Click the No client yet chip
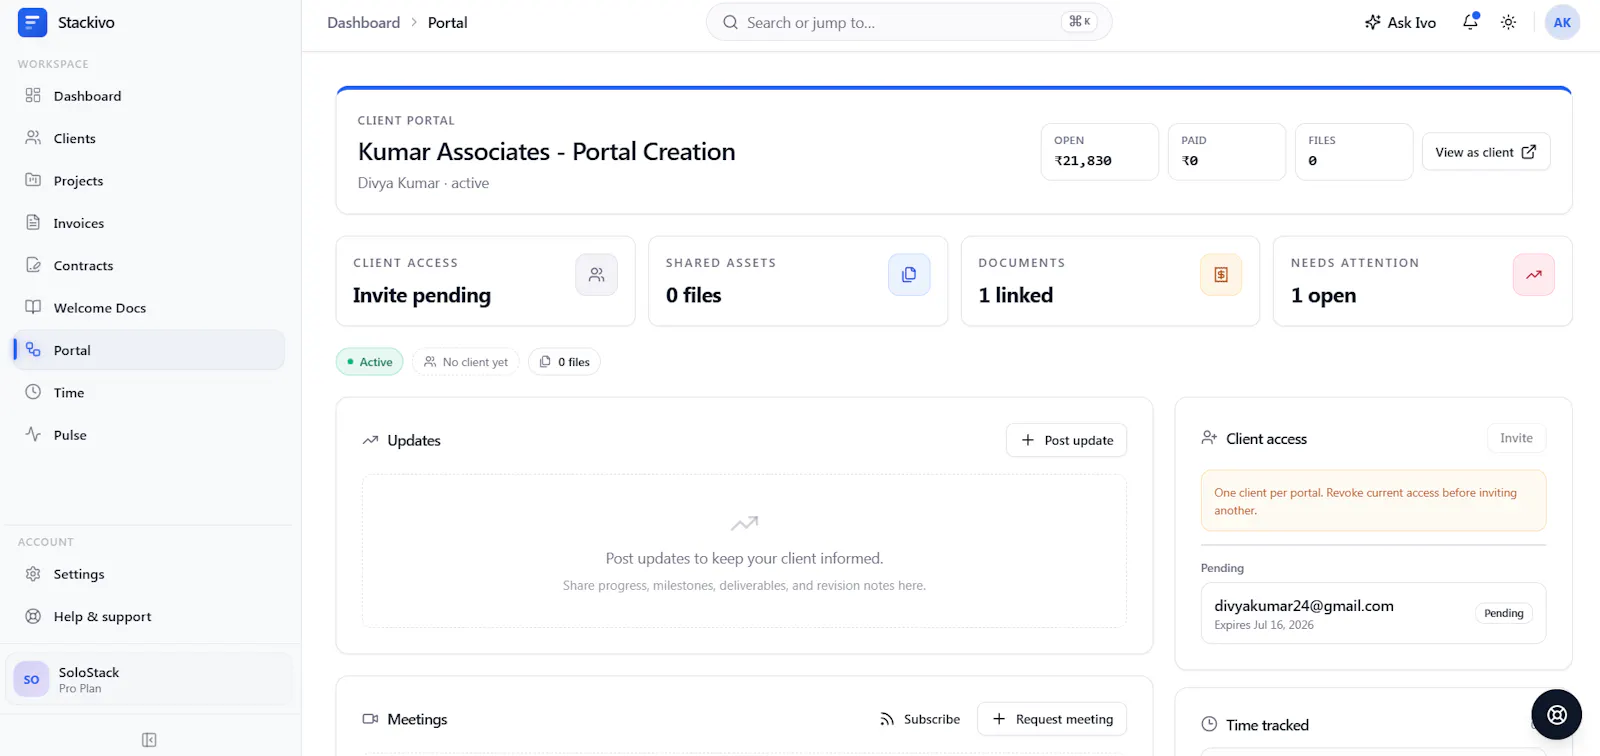This screenshot has height=756, width=1600. pyautogui.click(x=465, y=362)
